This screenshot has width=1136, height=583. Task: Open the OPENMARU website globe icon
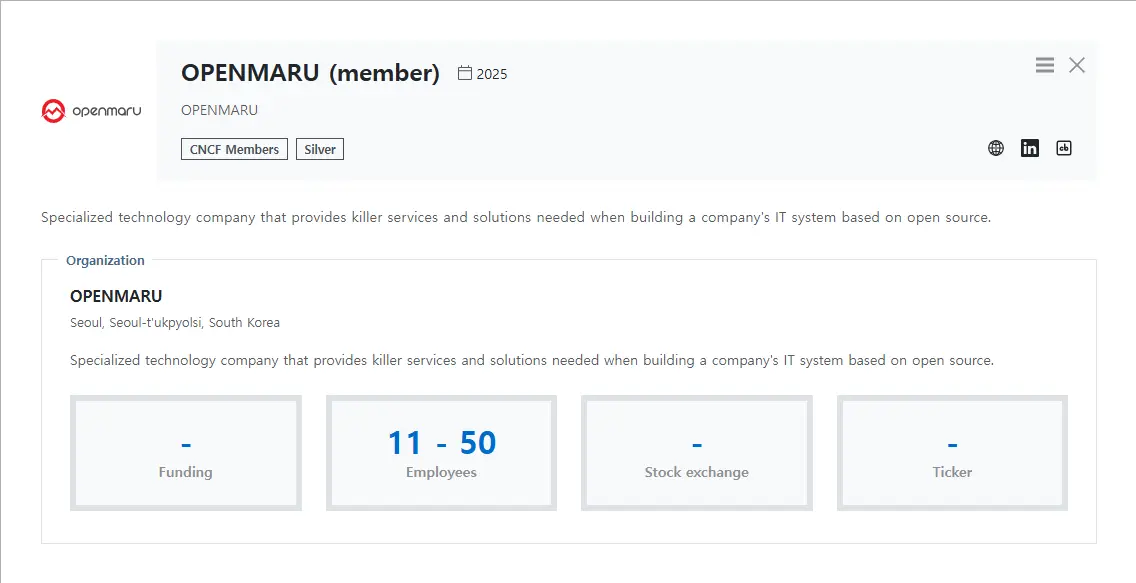tap(996, 148)
